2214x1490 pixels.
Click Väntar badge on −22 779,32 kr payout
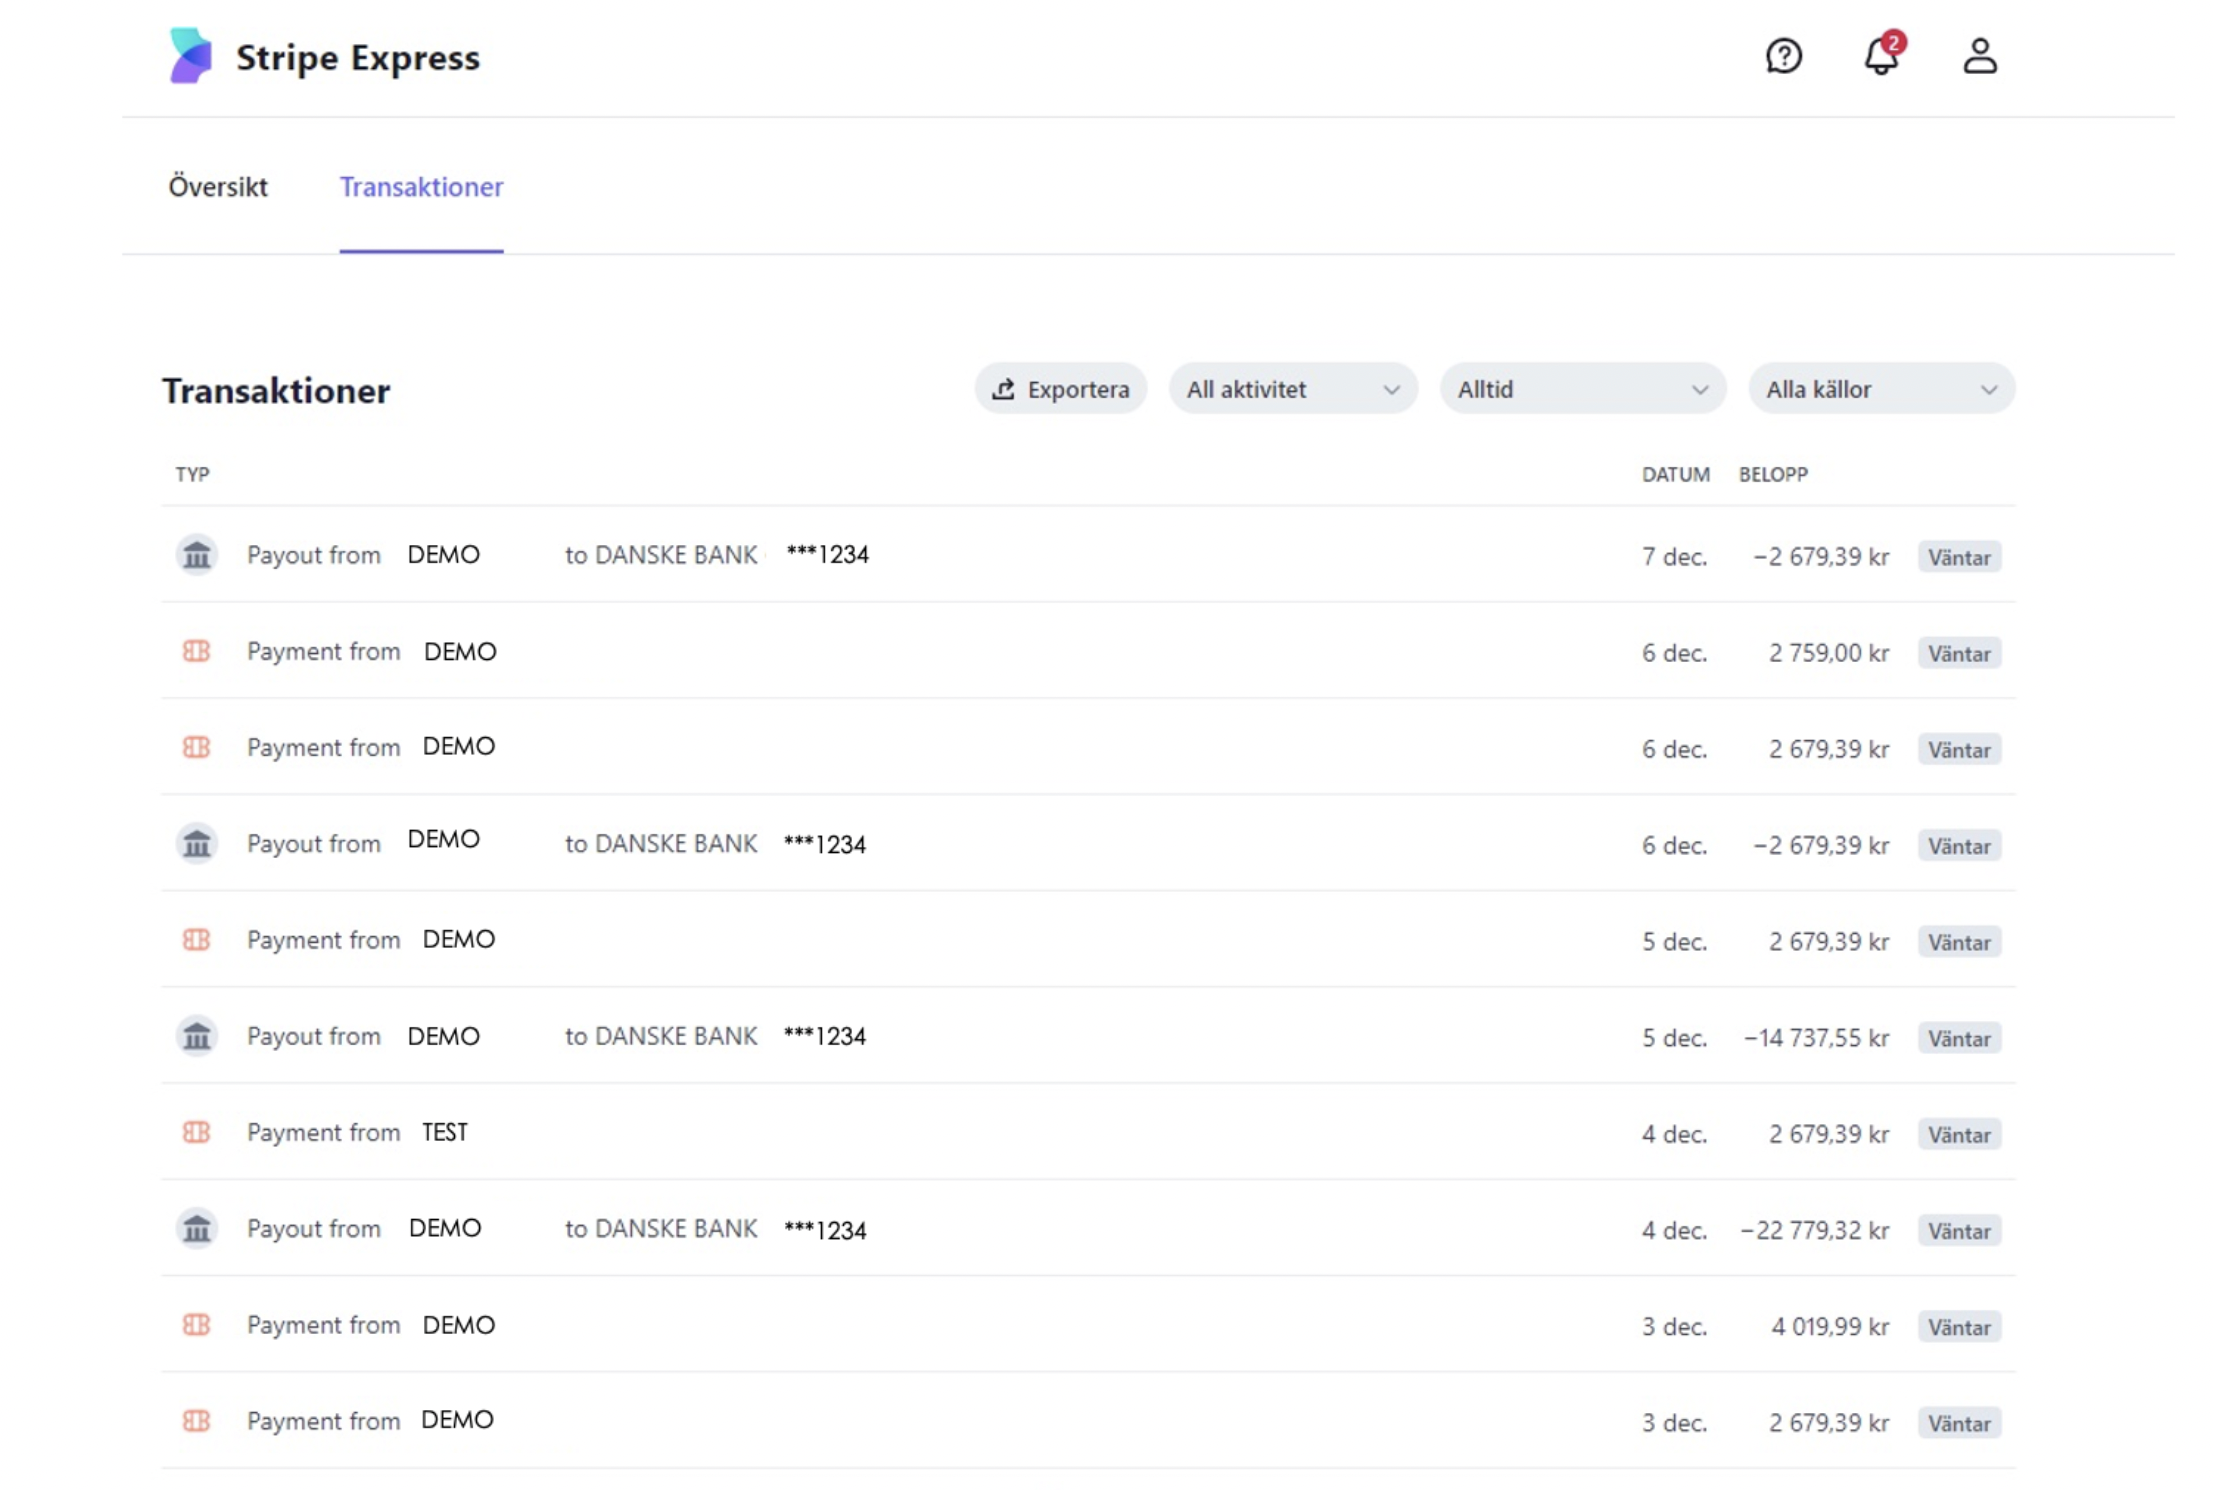coord(1960,1230)
